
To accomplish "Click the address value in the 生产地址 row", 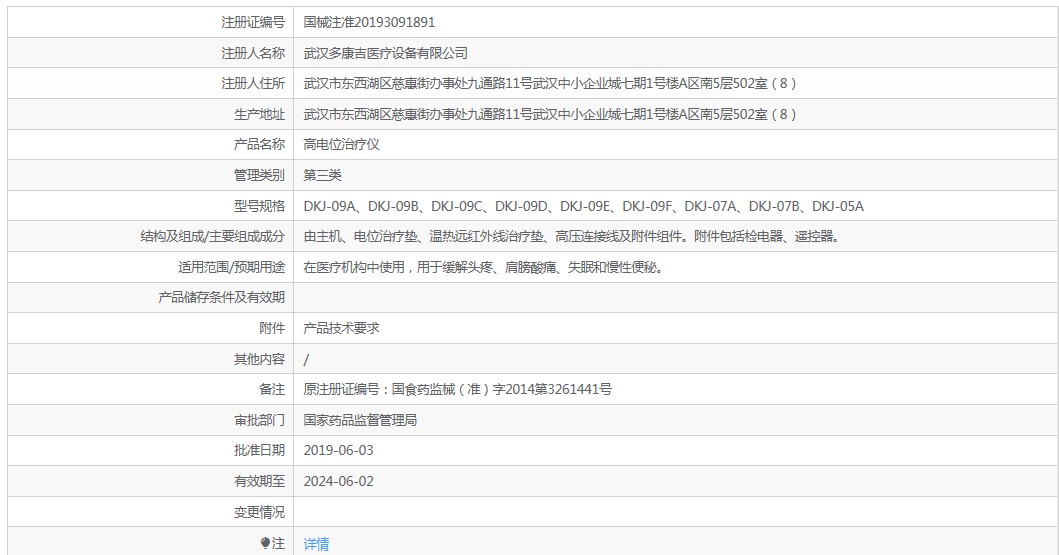I will click(x=550, y=115).
